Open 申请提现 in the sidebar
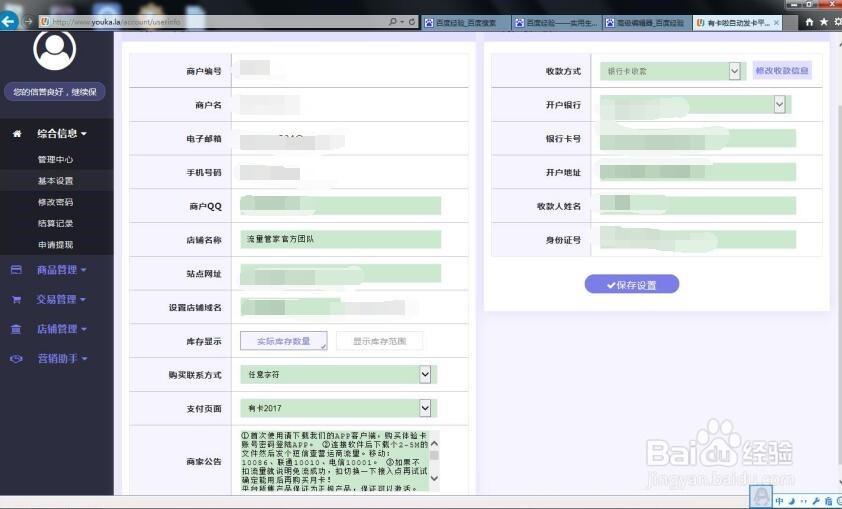 point(55,245)
